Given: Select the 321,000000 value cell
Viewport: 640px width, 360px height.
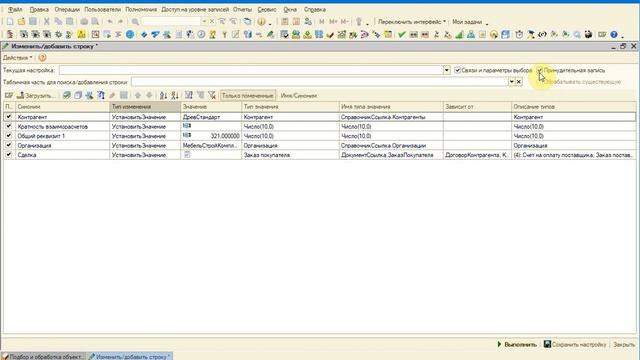Looking at the screenshot, I should pos(211,136).
